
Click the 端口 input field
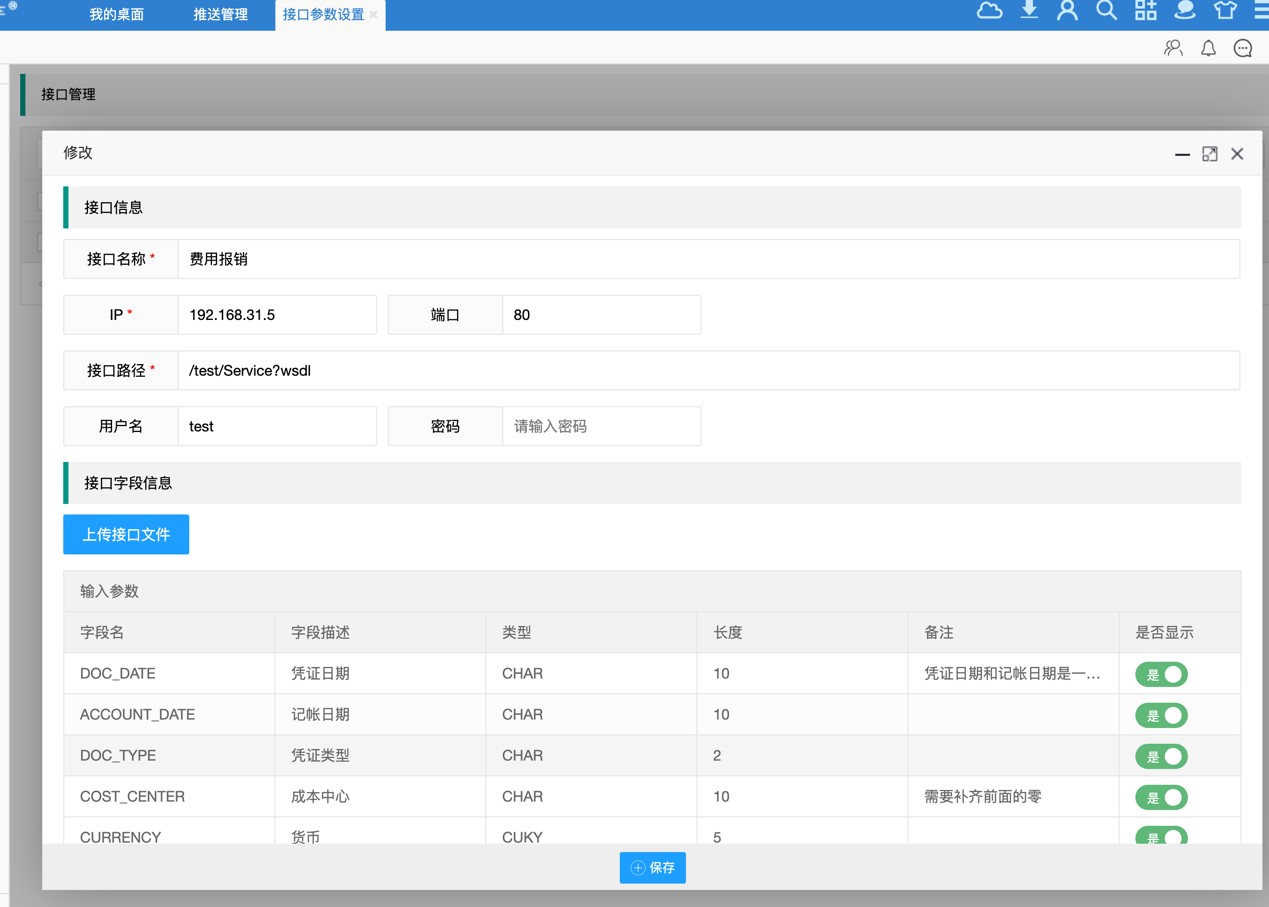pos(601,315)
